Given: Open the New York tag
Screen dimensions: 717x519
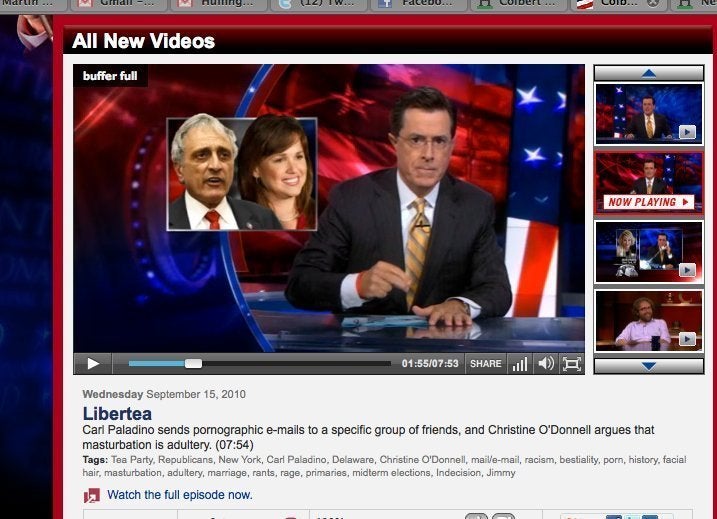Looking at the screenshot, I should point(239,460).
